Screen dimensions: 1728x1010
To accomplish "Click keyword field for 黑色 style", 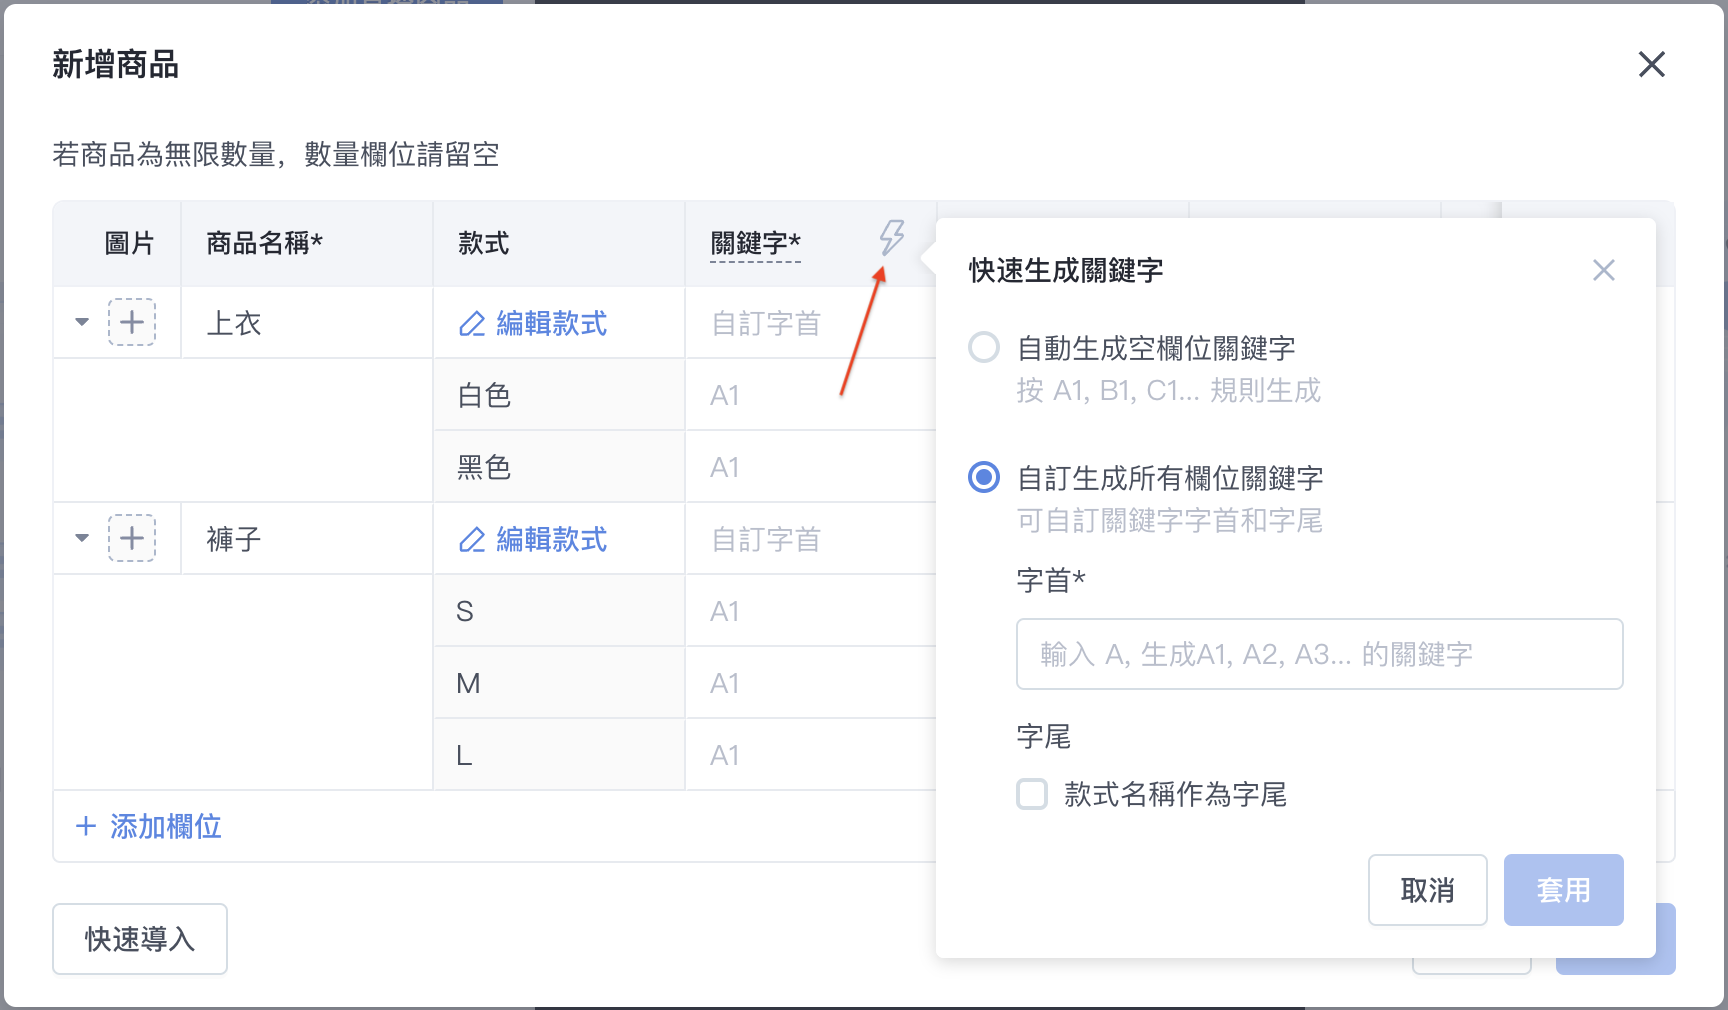I will tap(810, 467).
